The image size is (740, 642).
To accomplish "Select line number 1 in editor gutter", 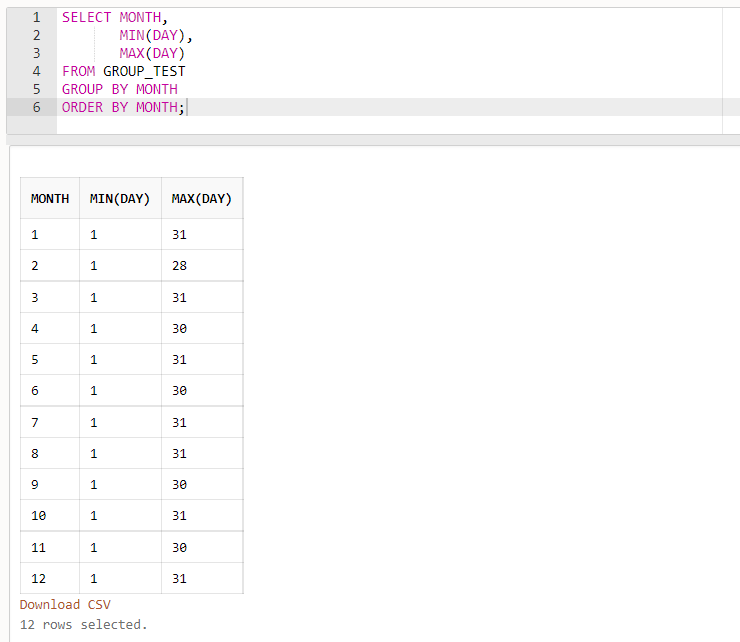I will 36,17.
